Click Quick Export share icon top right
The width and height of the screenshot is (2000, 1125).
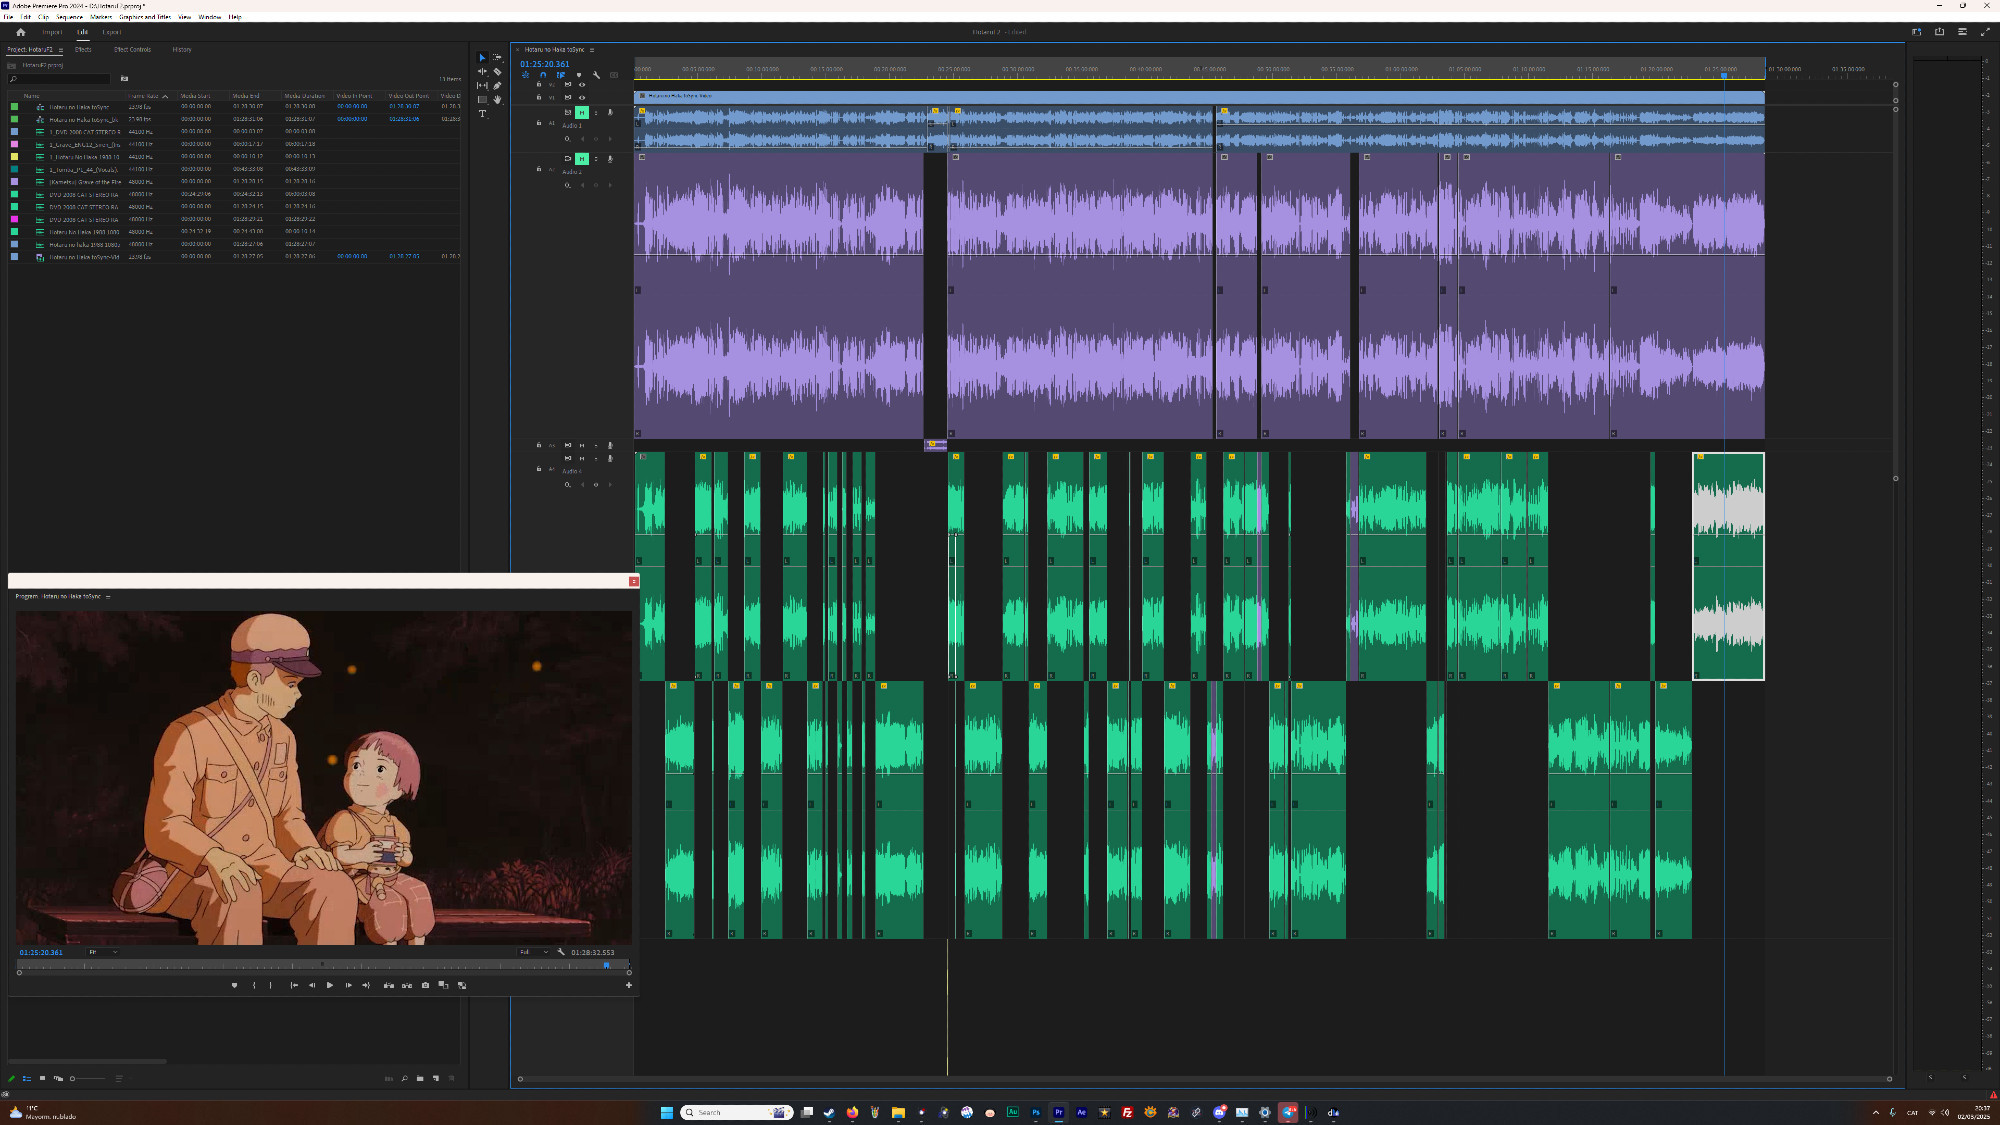1939,32
